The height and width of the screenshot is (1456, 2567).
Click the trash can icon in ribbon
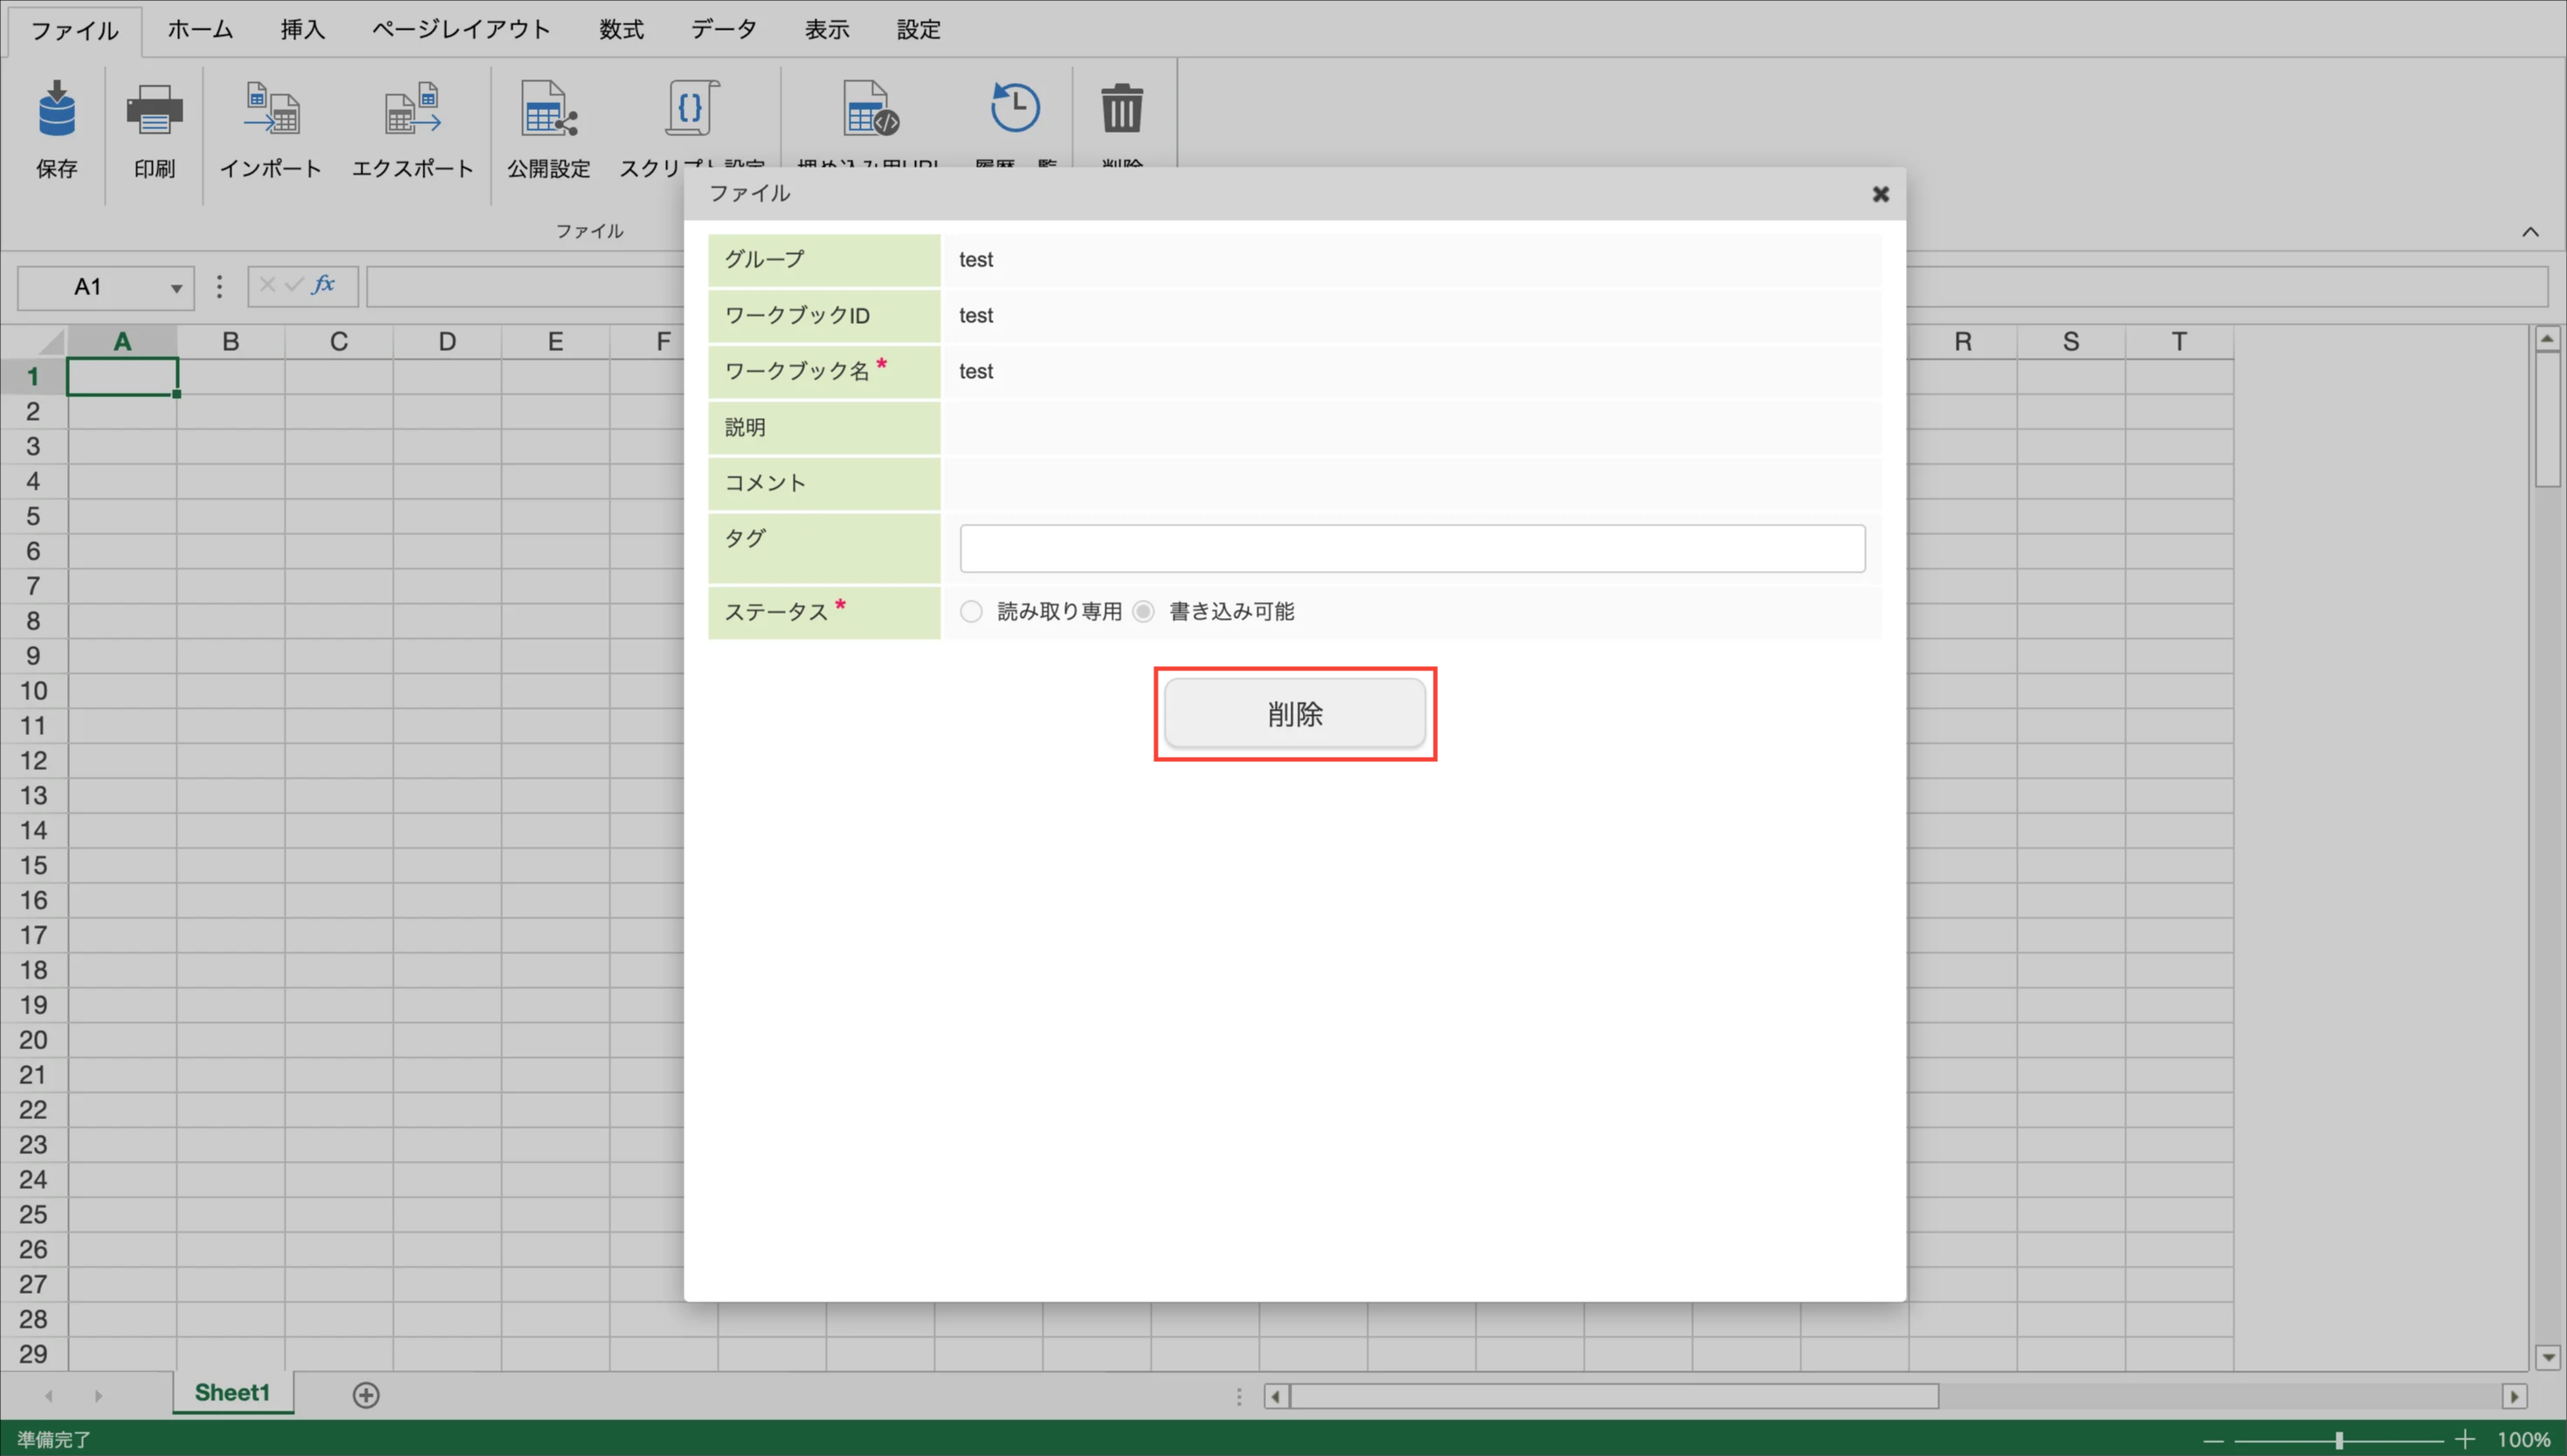pos(1121,108)
